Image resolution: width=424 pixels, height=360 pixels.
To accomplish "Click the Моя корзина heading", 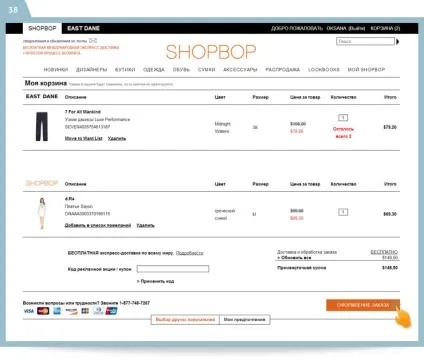I will (x=46, y=83).
